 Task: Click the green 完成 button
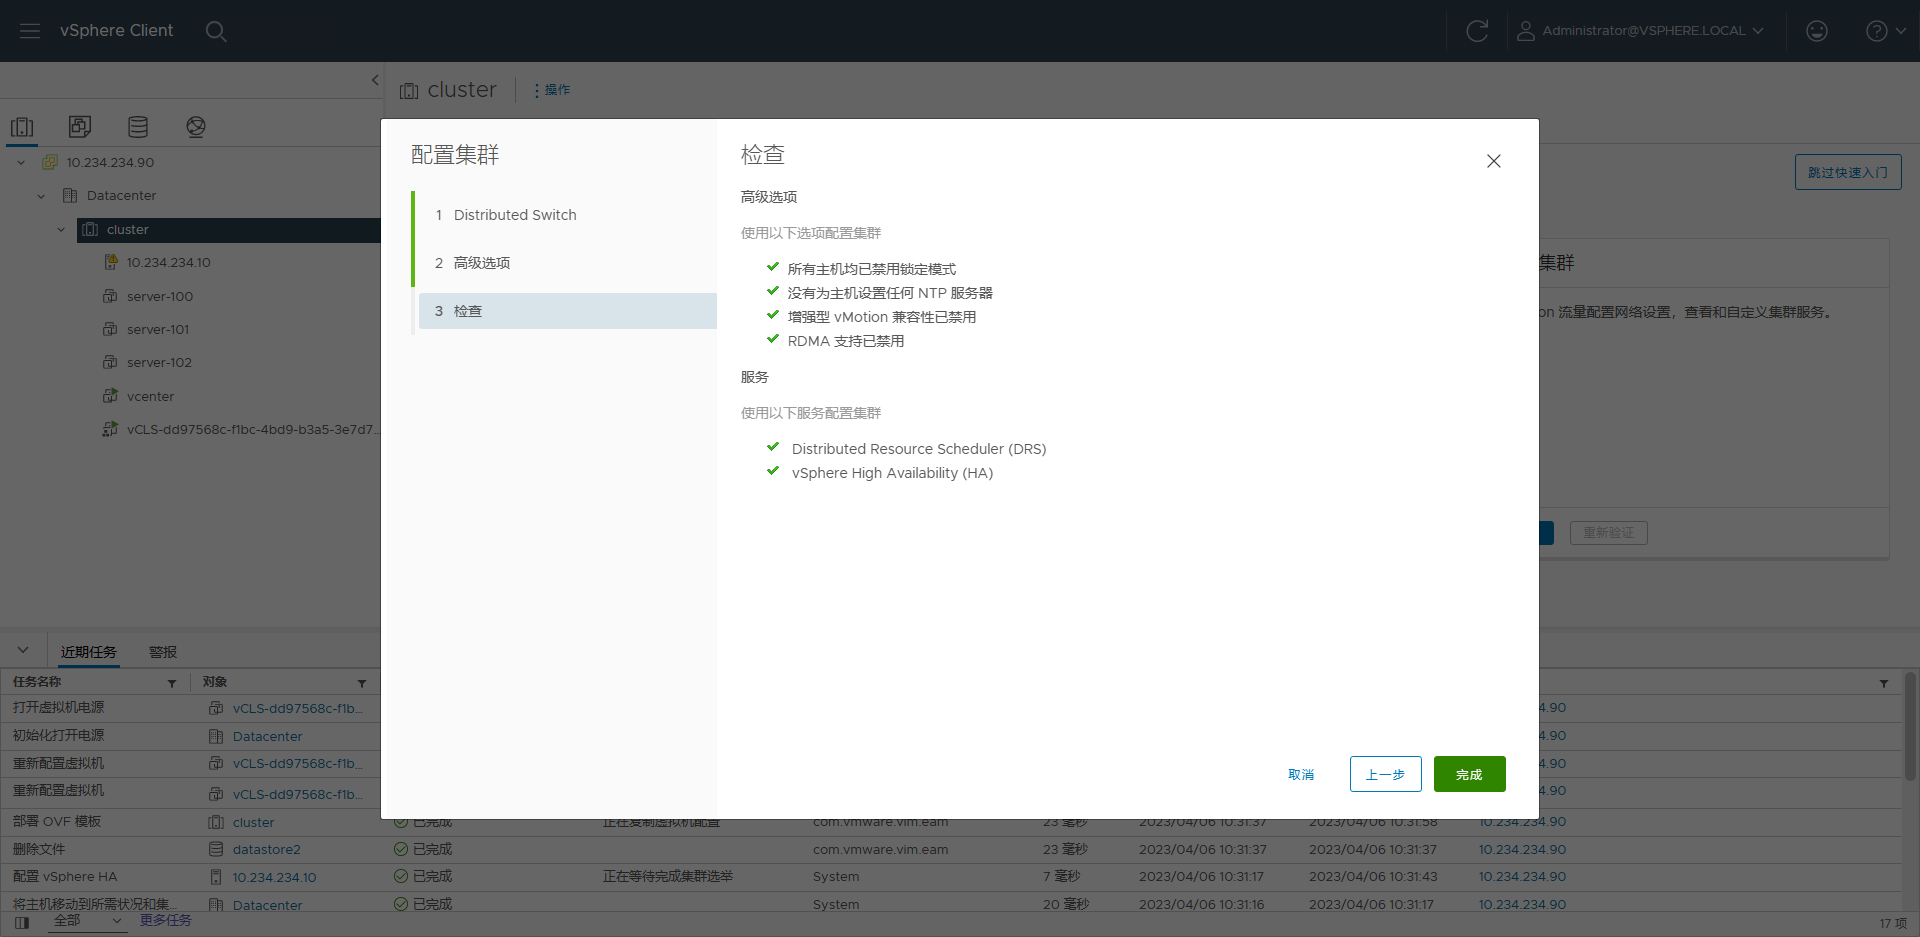coord(1469,774)
